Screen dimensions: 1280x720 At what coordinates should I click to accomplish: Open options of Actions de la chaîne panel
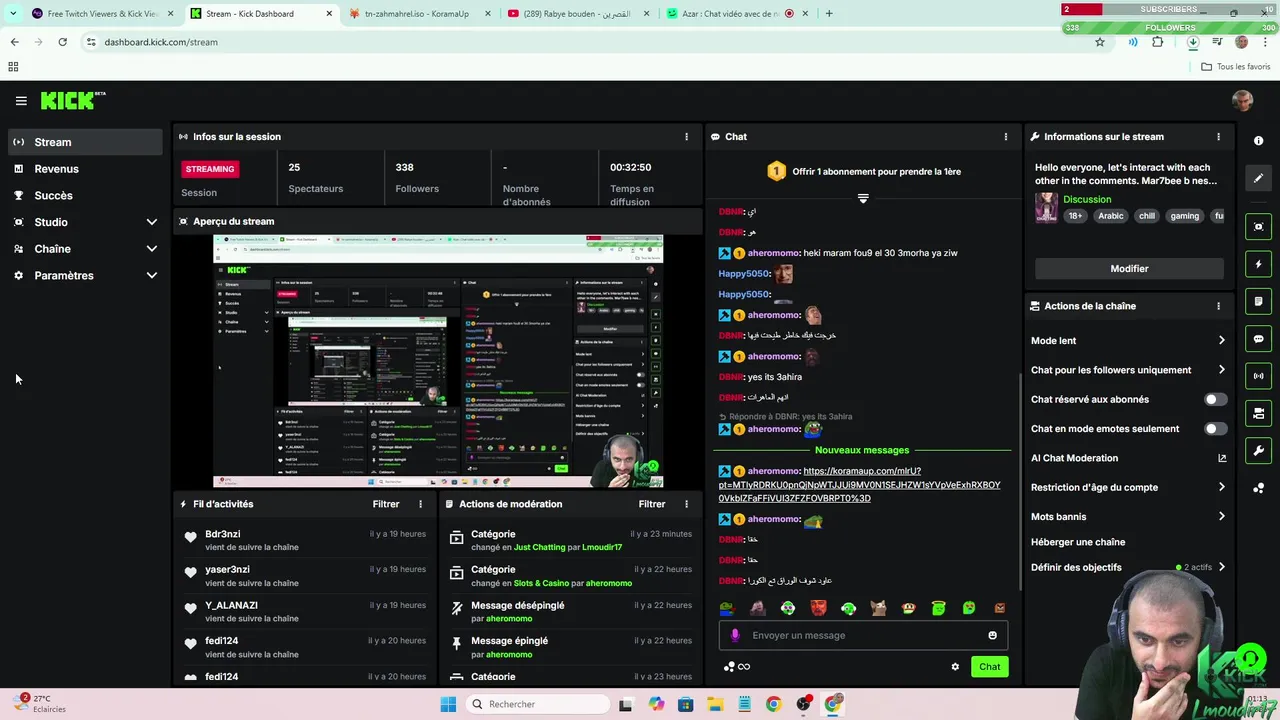click(x=1218, y=306)
